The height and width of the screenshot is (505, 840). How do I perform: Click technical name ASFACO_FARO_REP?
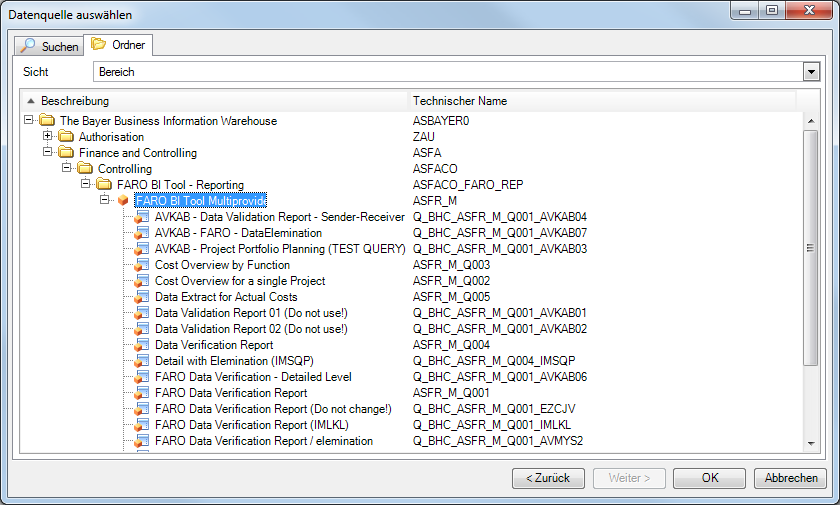coord(468,185)
